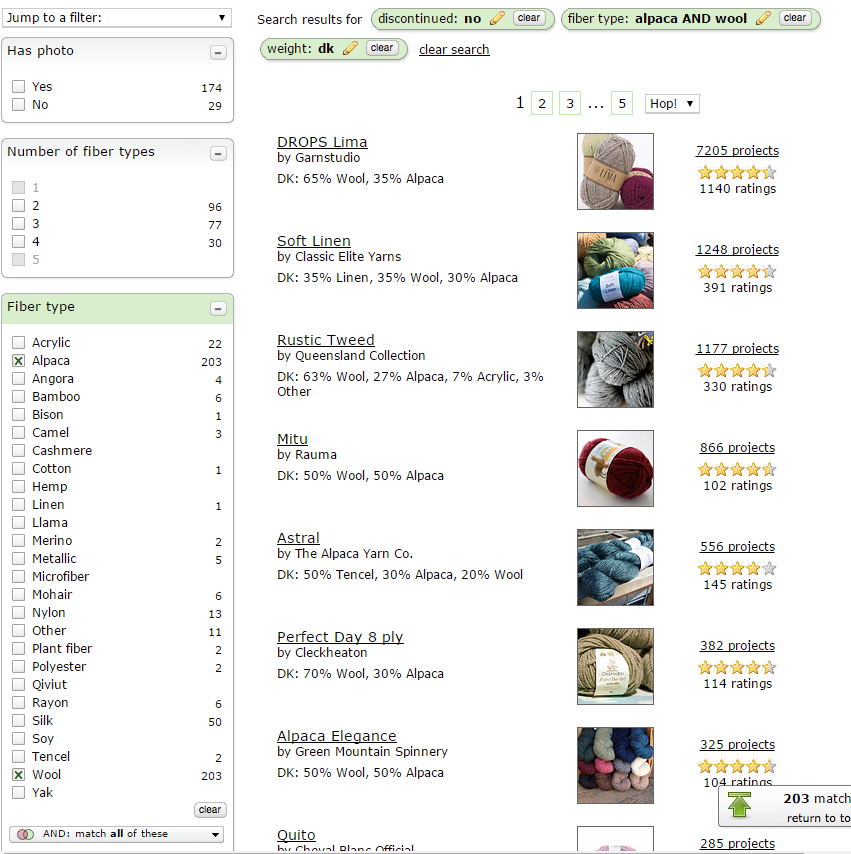This screenshot has width=851, height=854.
Task: Click the green return-to-top arrow icon
Action: click(739, 805)
